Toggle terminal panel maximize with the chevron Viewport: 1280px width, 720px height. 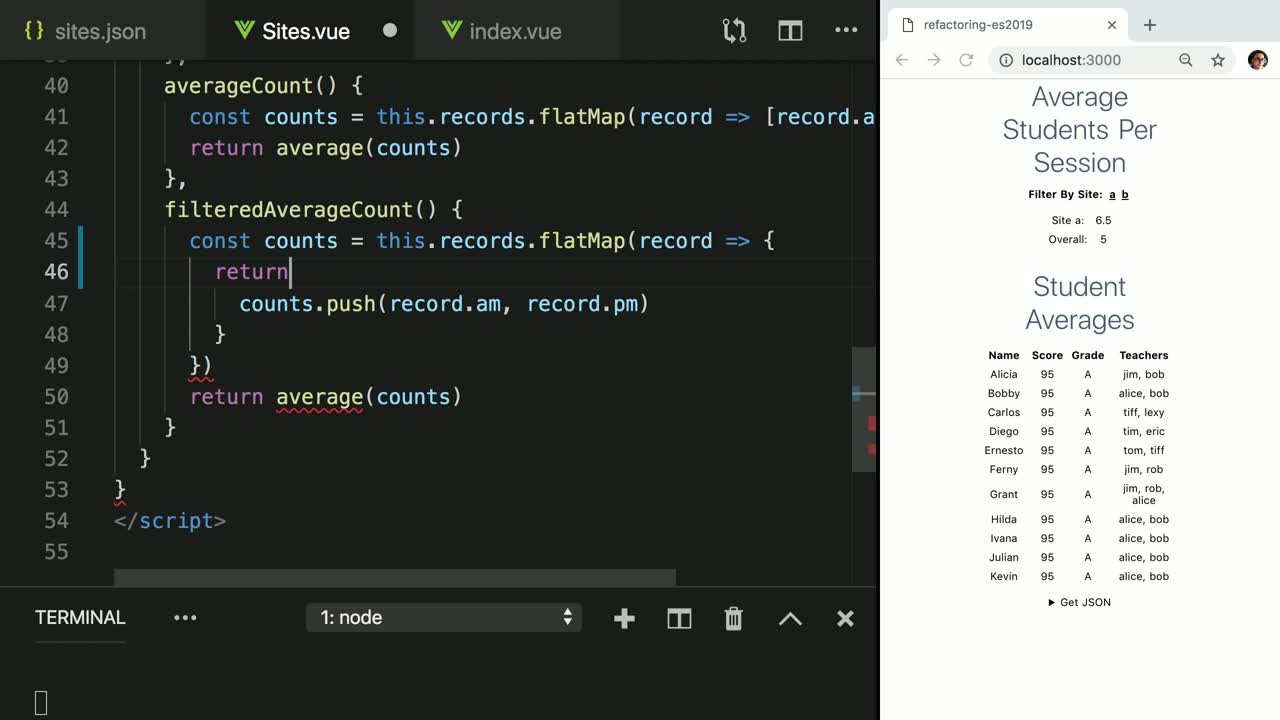(x=790, y=618)
